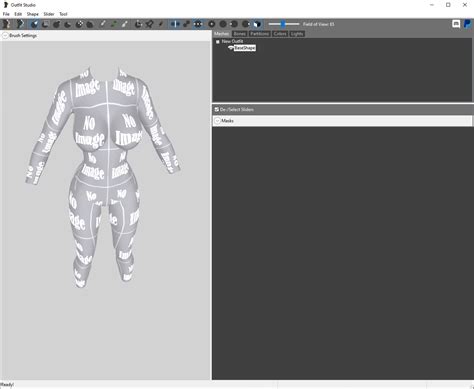Select the green Color paint brush
Screen dimensions: 474x389
pos(114,24)
